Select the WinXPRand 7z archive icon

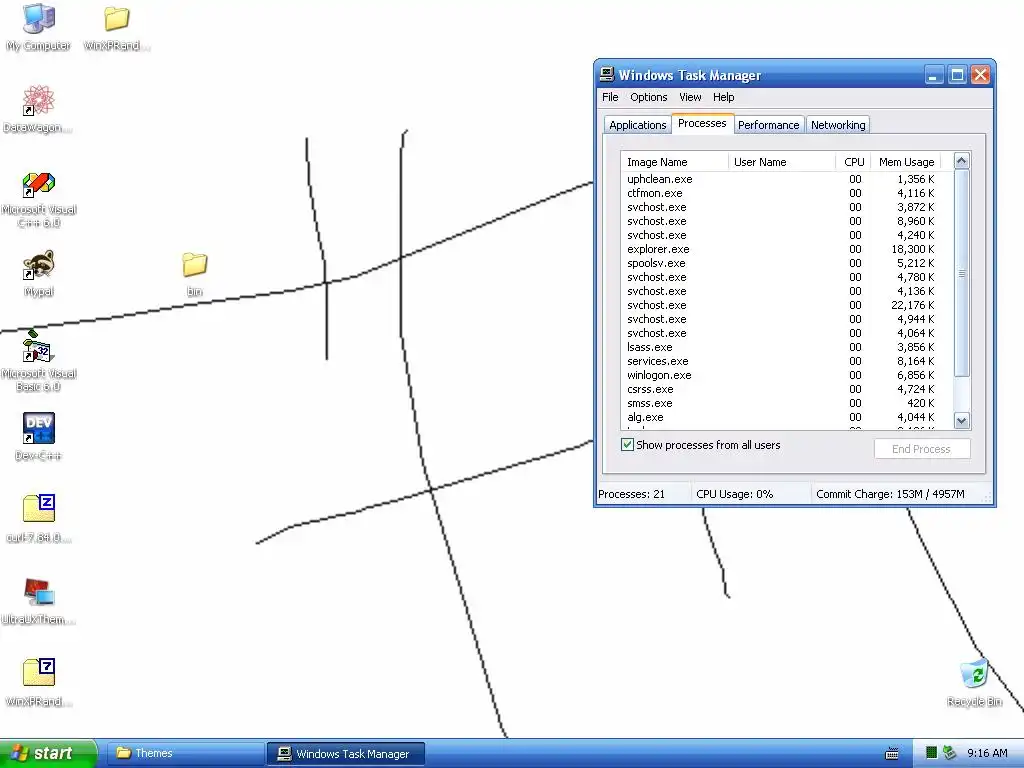39,683
